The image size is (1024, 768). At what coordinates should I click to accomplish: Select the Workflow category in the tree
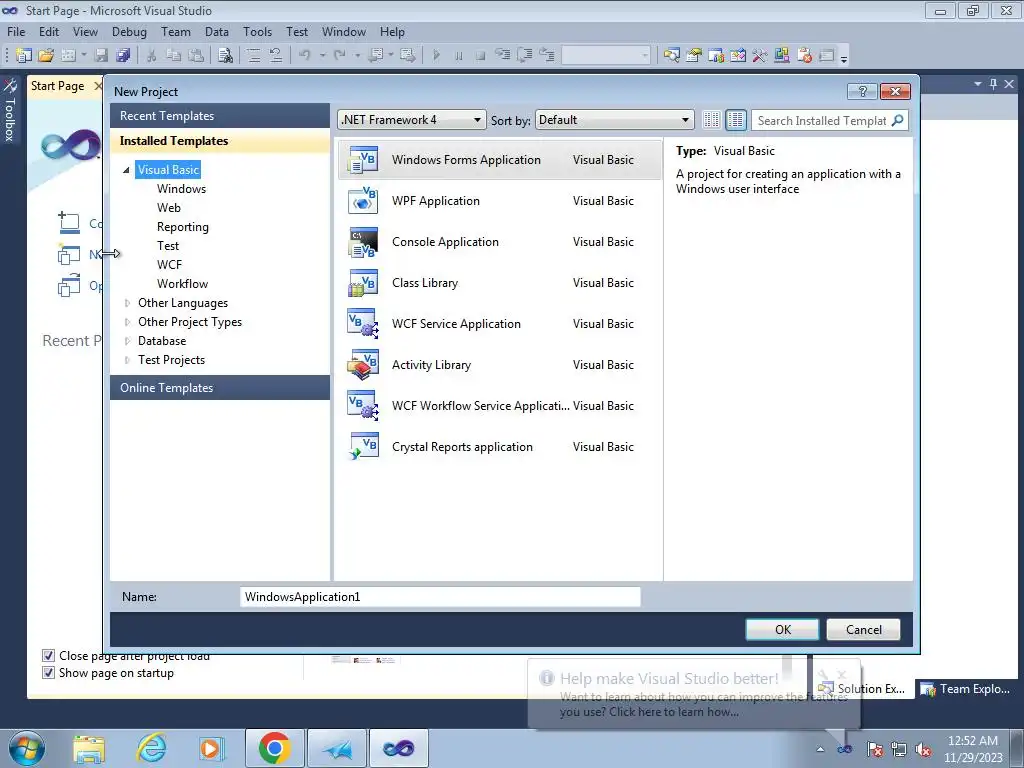point(182,283)
